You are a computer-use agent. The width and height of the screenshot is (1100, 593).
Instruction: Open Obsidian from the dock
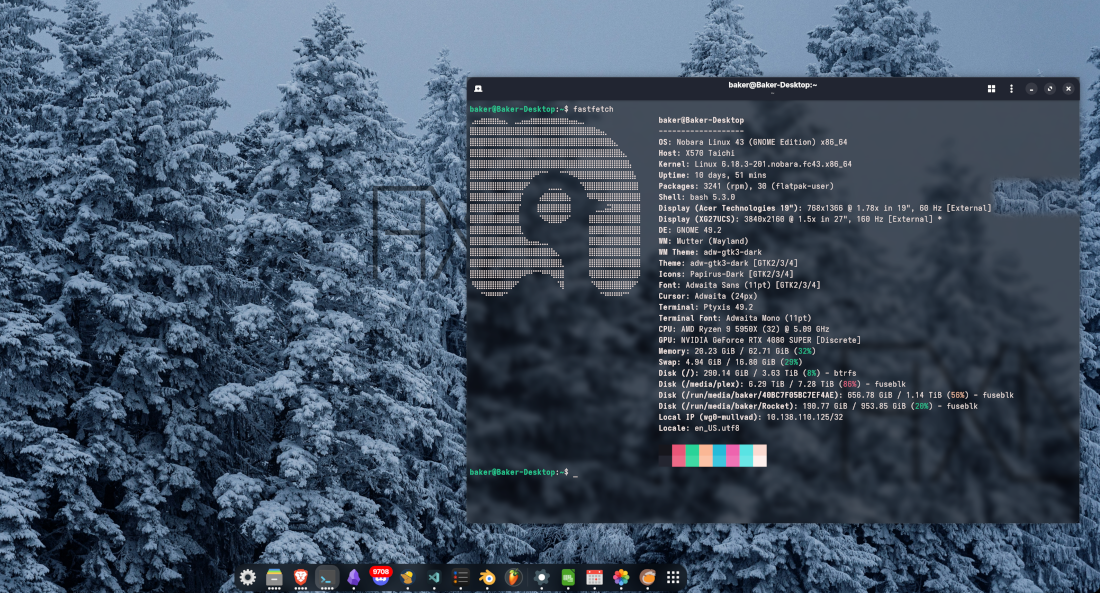[x=353, y=577]
